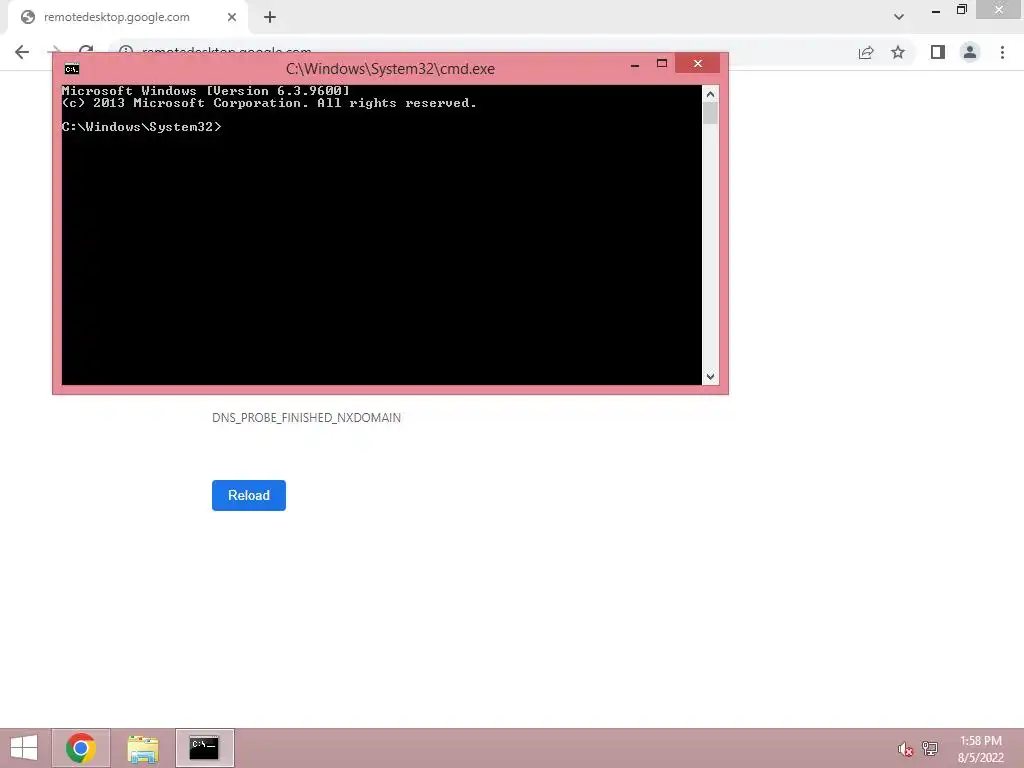Click the C:\Windows\System32> command prompt line
Image resolution: width=1024 pixels, height=768 pixels.
pos(142,127)
